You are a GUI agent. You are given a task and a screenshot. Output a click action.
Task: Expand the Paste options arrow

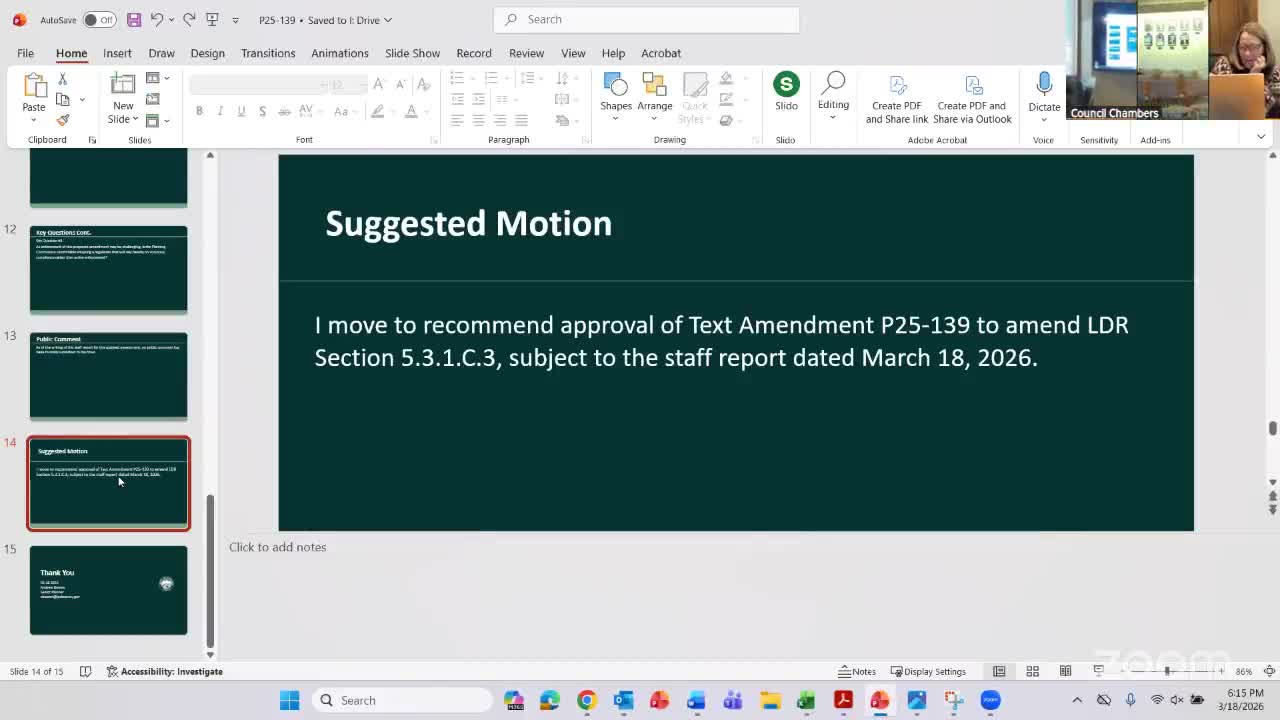(33, 119)
